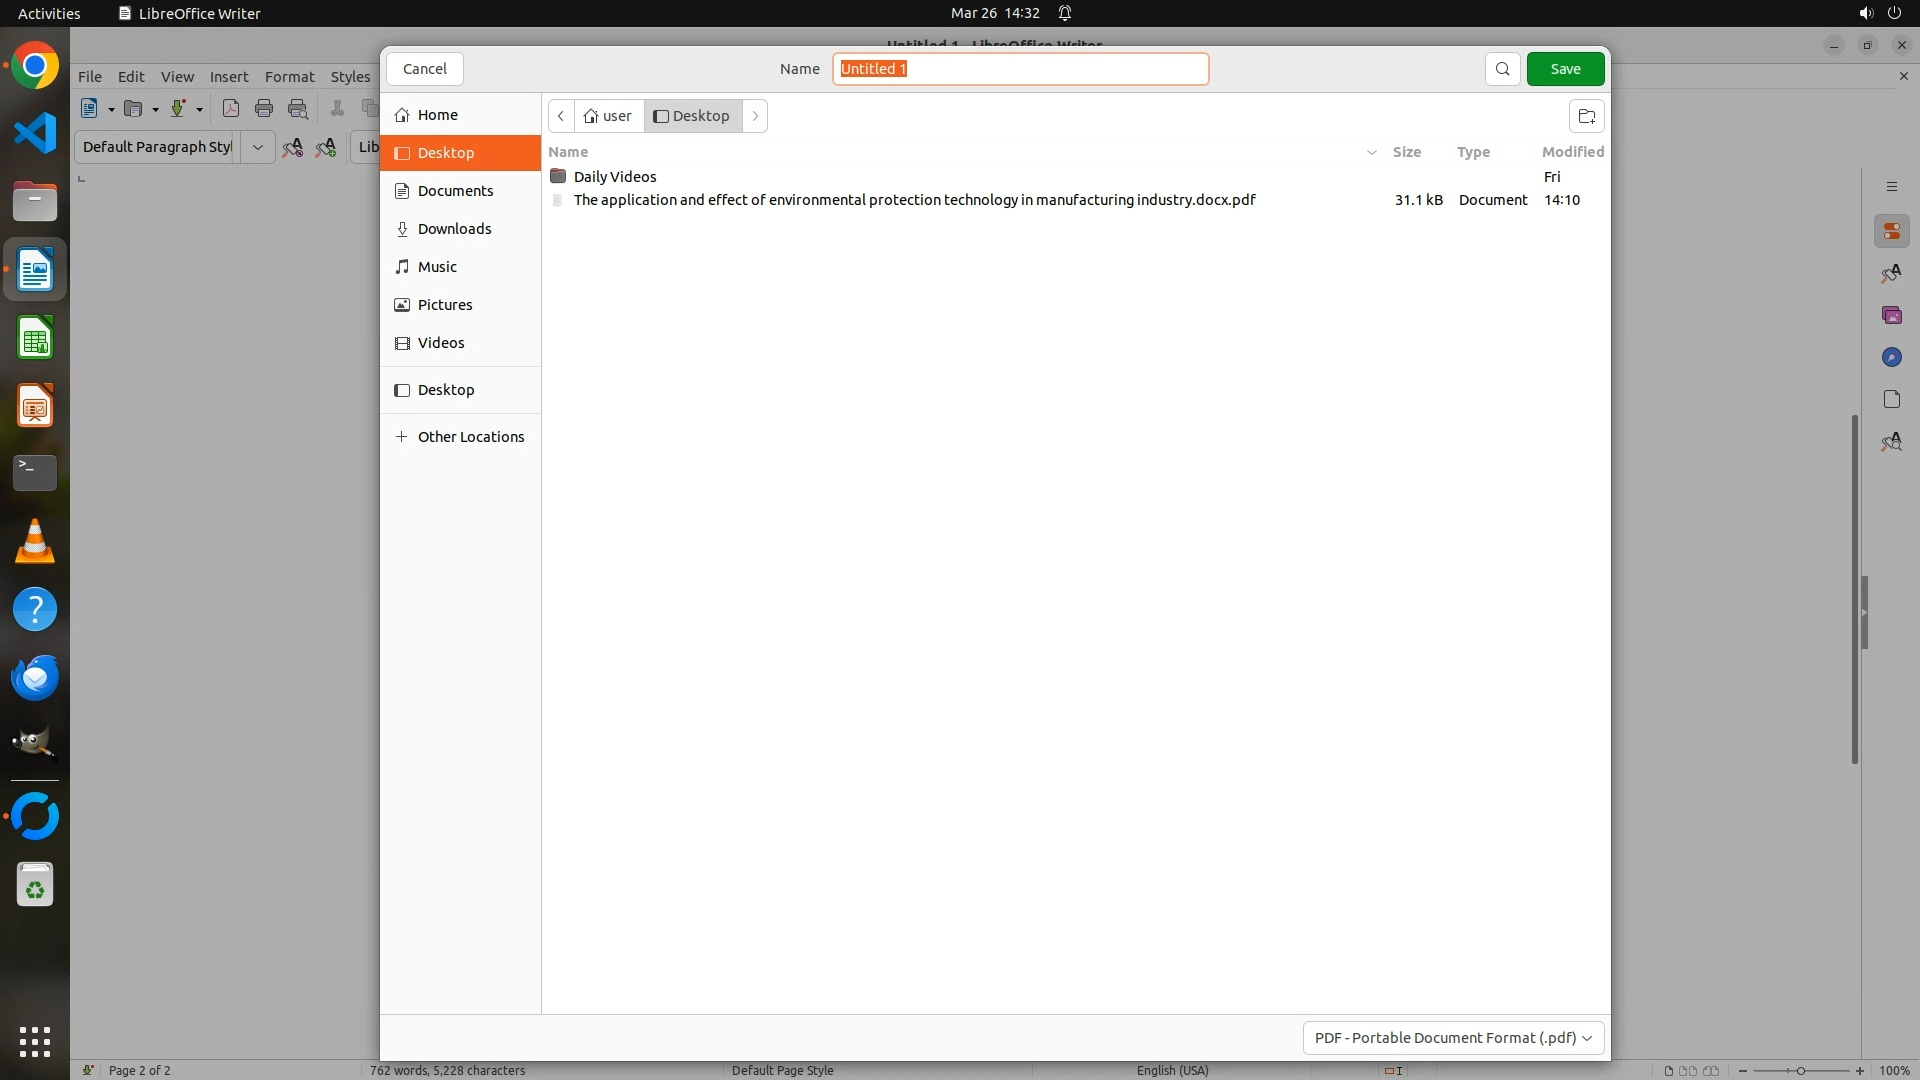Toggle sort order with the Name column arrow
This screenshot has width=1920, height=1080.
(1371, 152)
